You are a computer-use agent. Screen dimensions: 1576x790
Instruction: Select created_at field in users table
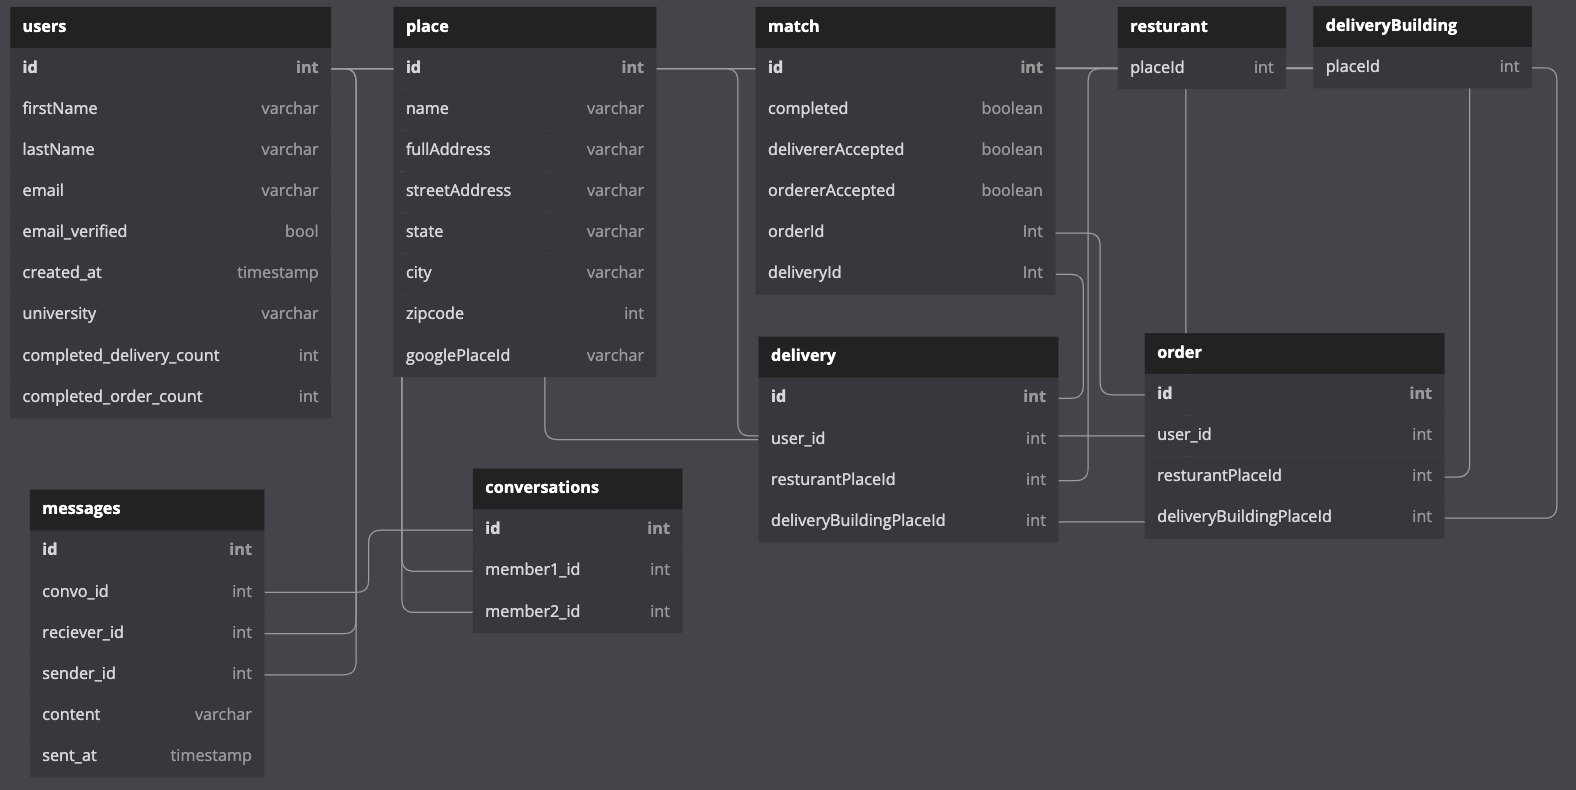[x=170, y=272]
